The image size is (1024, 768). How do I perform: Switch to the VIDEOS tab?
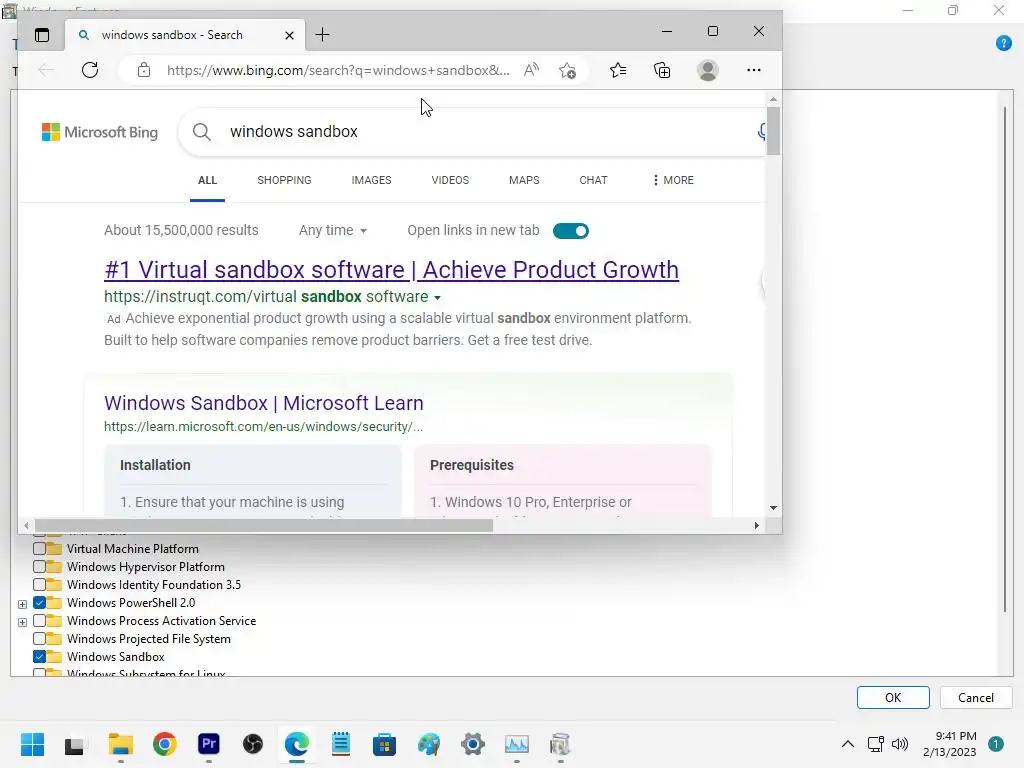450,180
